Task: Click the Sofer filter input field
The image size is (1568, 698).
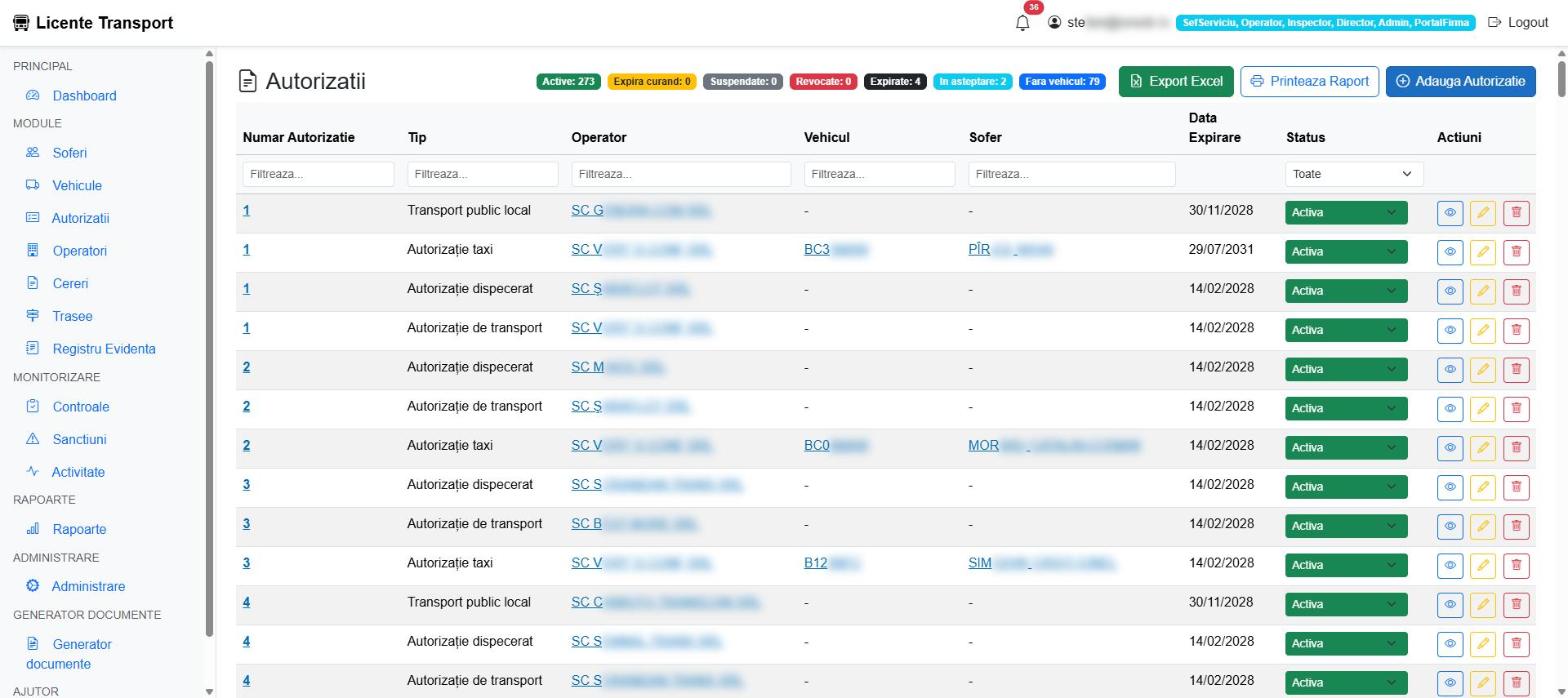Action: tap(1072, 174)
